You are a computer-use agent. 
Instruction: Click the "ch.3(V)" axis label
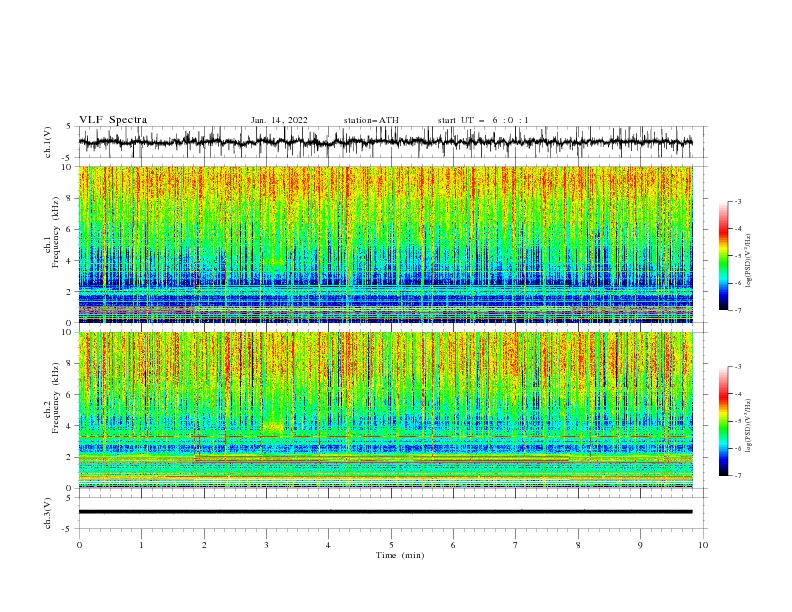pyautogui.click(x=48, y=513)
